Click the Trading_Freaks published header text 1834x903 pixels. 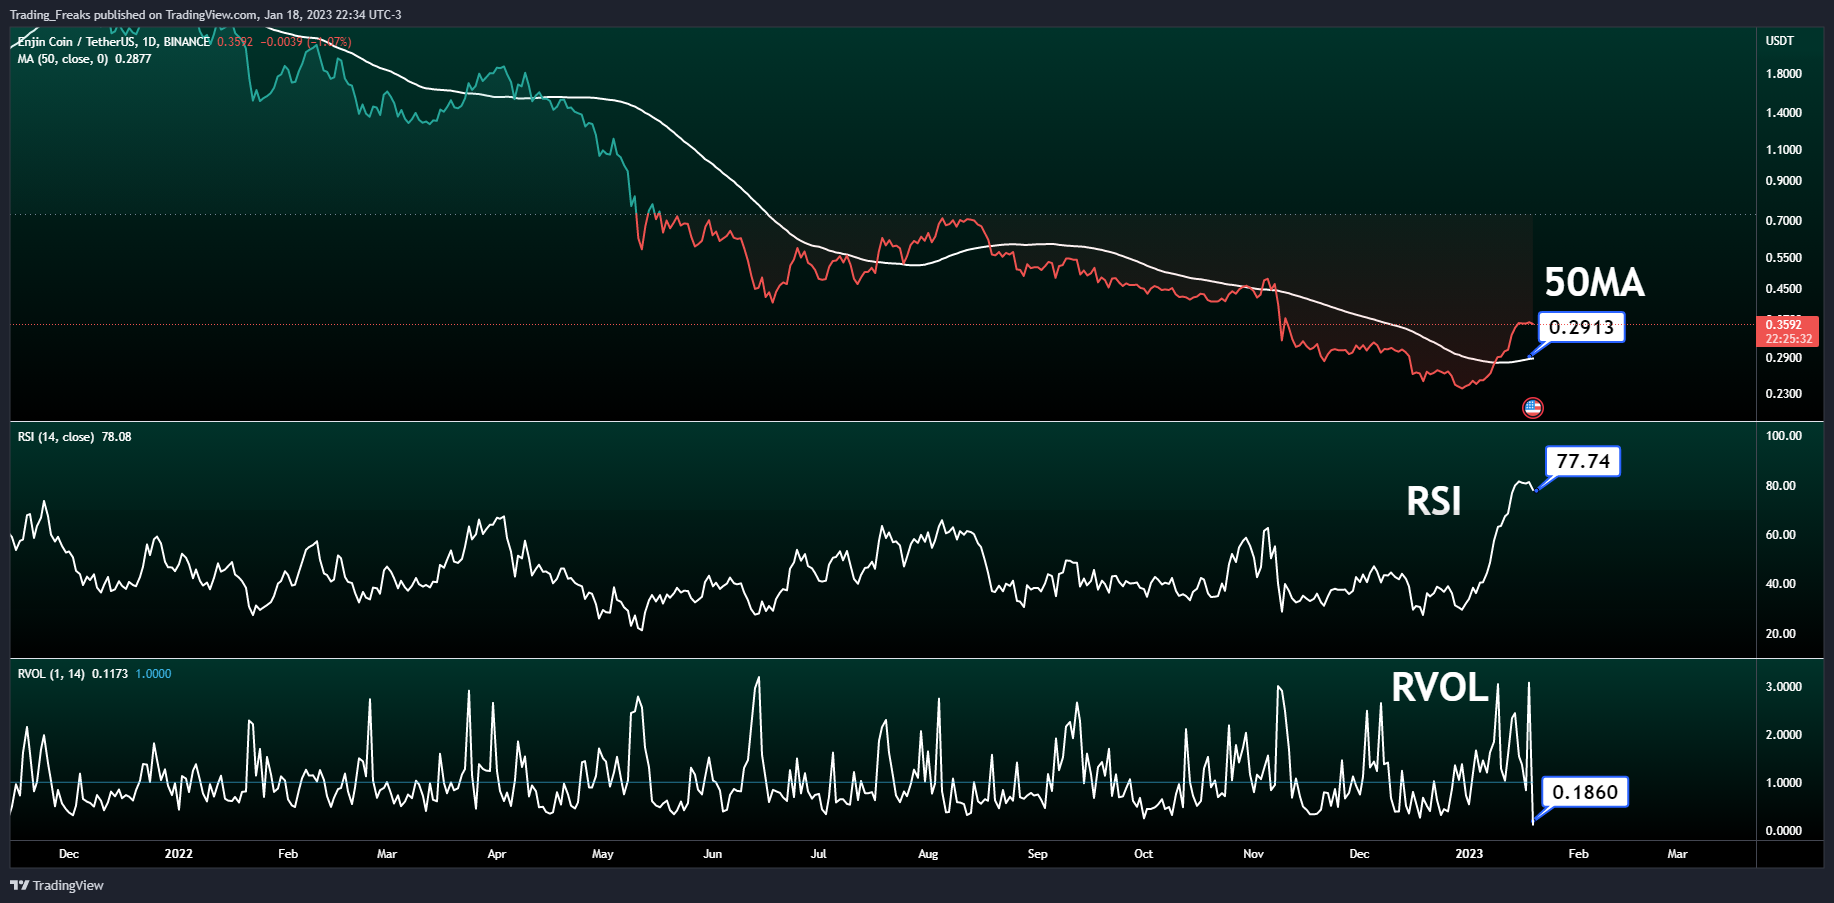205,15
